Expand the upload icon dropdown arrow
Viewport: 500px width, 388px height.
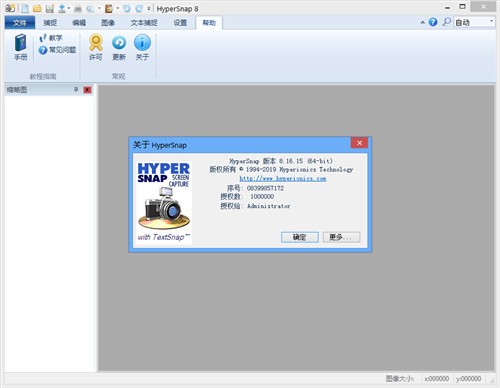pyautogui.click(x=69, y=8)
